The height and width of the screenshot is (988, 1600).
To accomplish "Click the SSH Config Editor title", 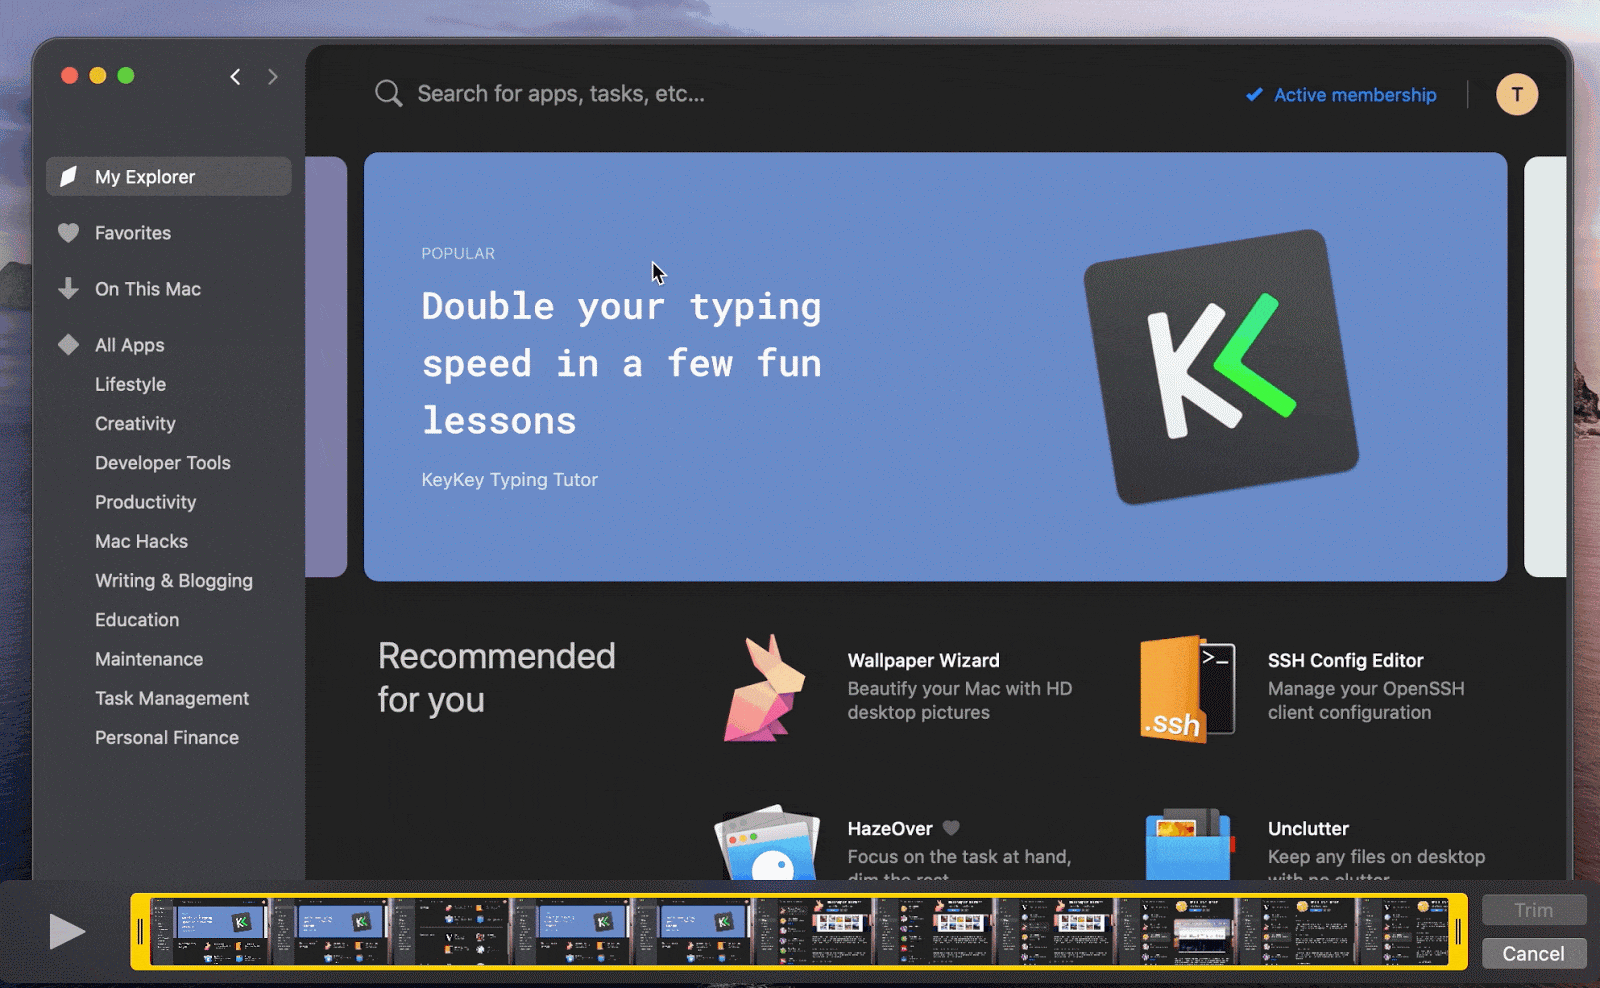I will point(1346,661).
